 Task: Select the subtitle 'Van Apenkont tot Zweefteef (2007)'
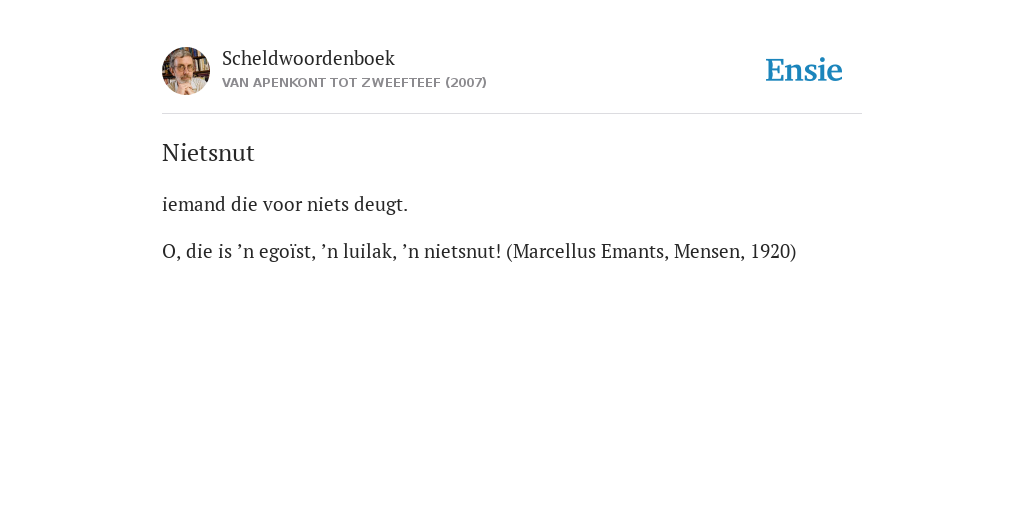pyautogui.click(x=354, y=83)
